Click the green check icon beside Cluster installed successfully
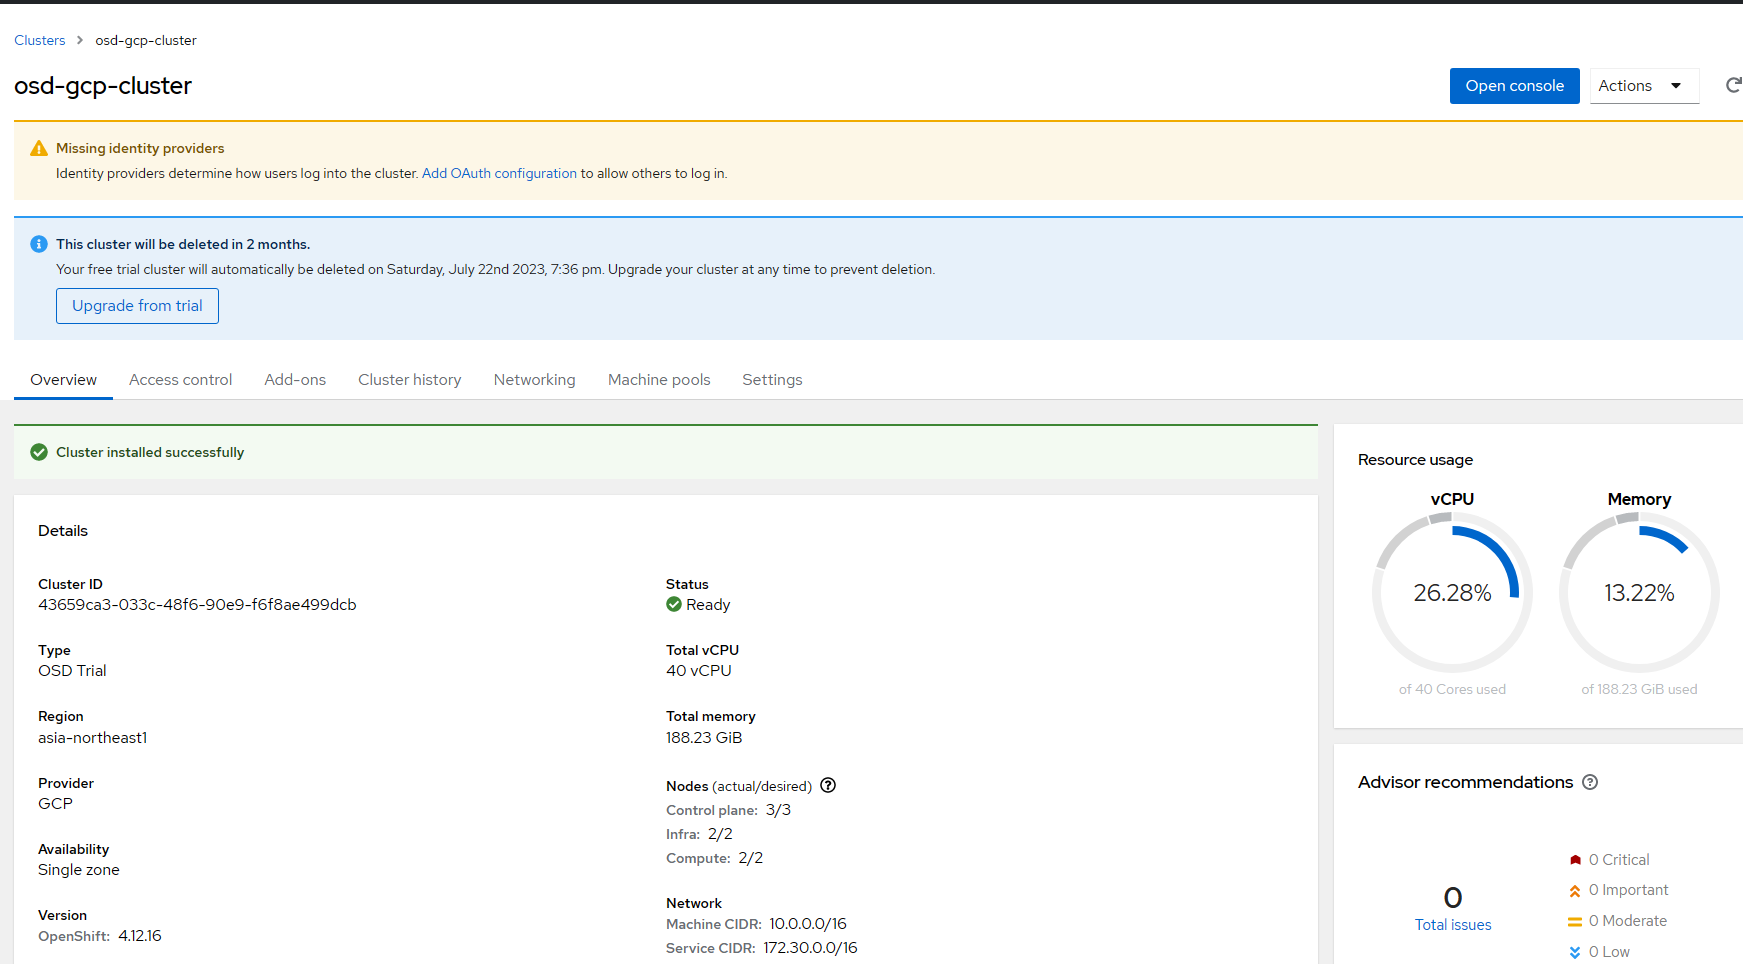The height and width of the screenshot is (964, 1743). coord(39,452)
